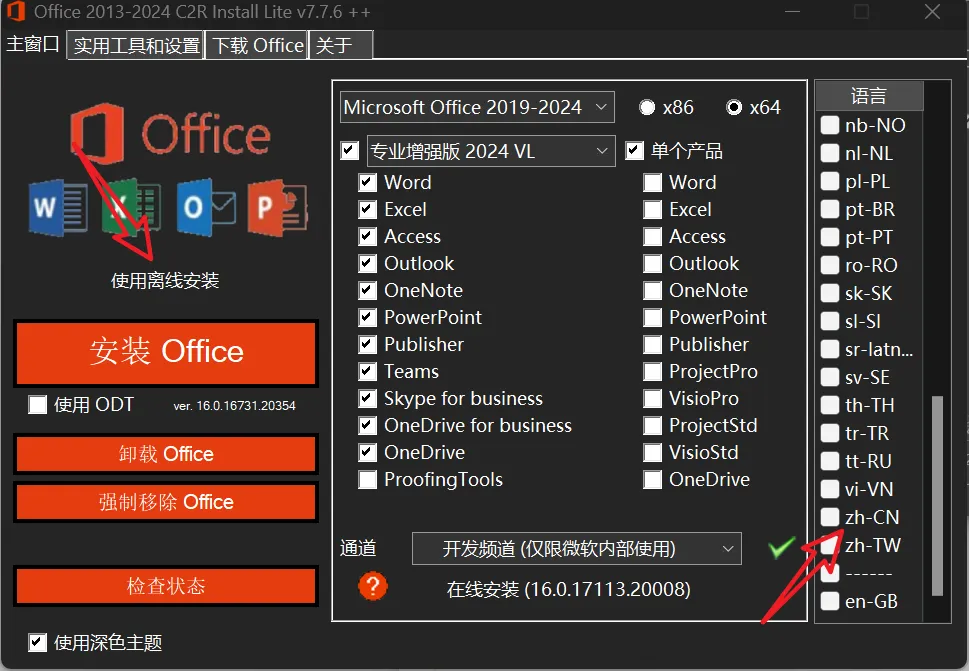Image resolution: width=969 pixels, height=671 pixels.
Task: Check the pt-BR language box
Action: pos(830,209)
